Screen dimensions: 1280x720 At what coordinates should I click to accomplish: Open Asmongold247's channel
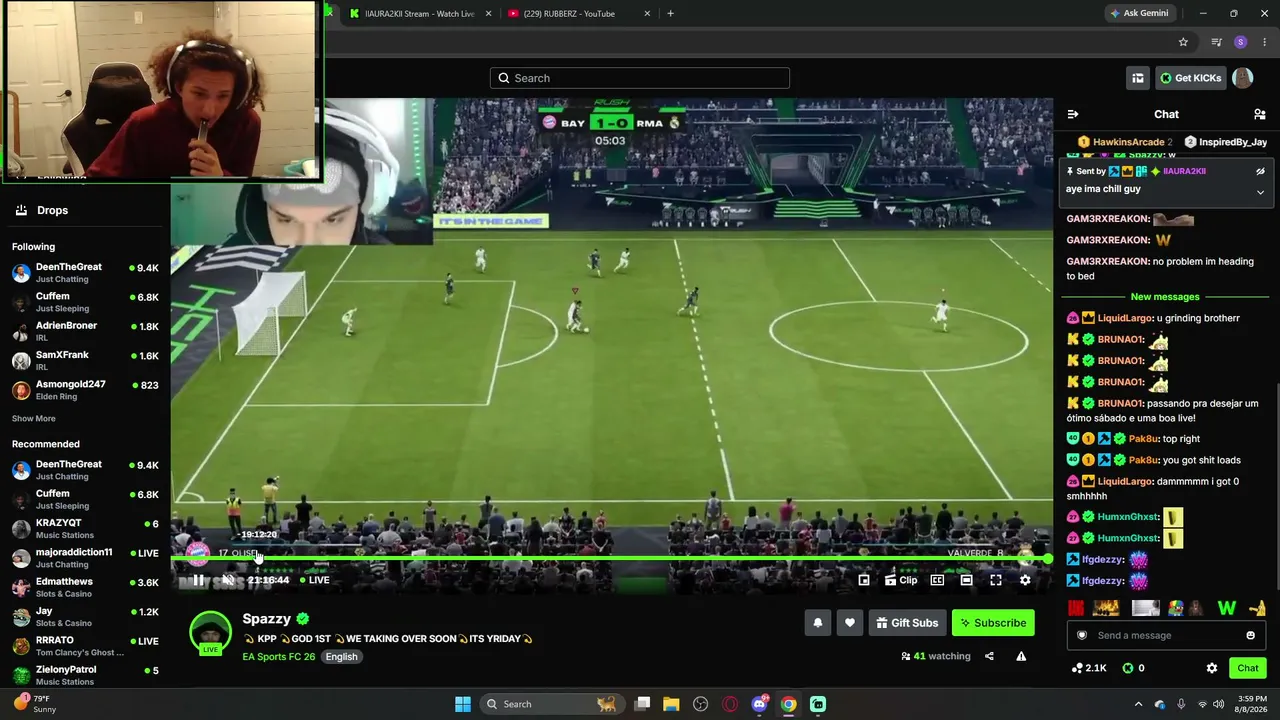[x=84, y=390]
